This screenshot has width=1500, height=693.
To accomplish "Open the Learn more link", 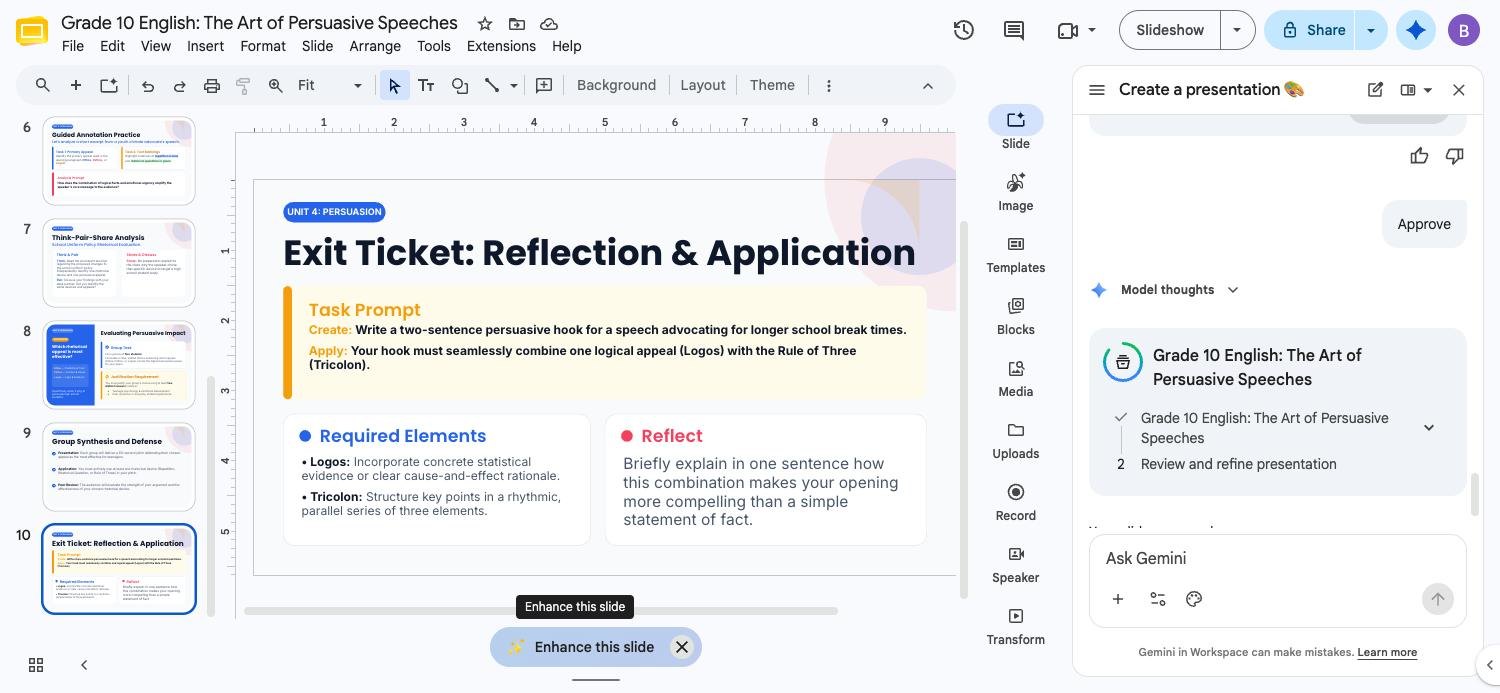I will (1387, 652).
